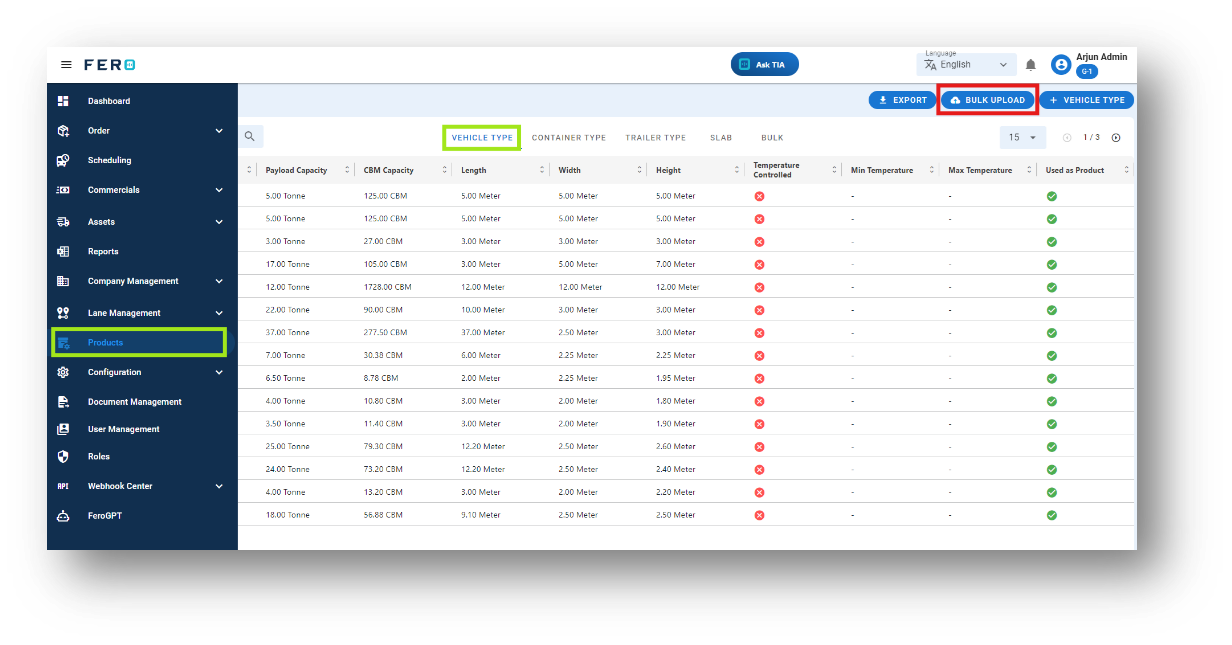Click the 277.50 CBM cell

pyautogui.click(x=385, y=332)
